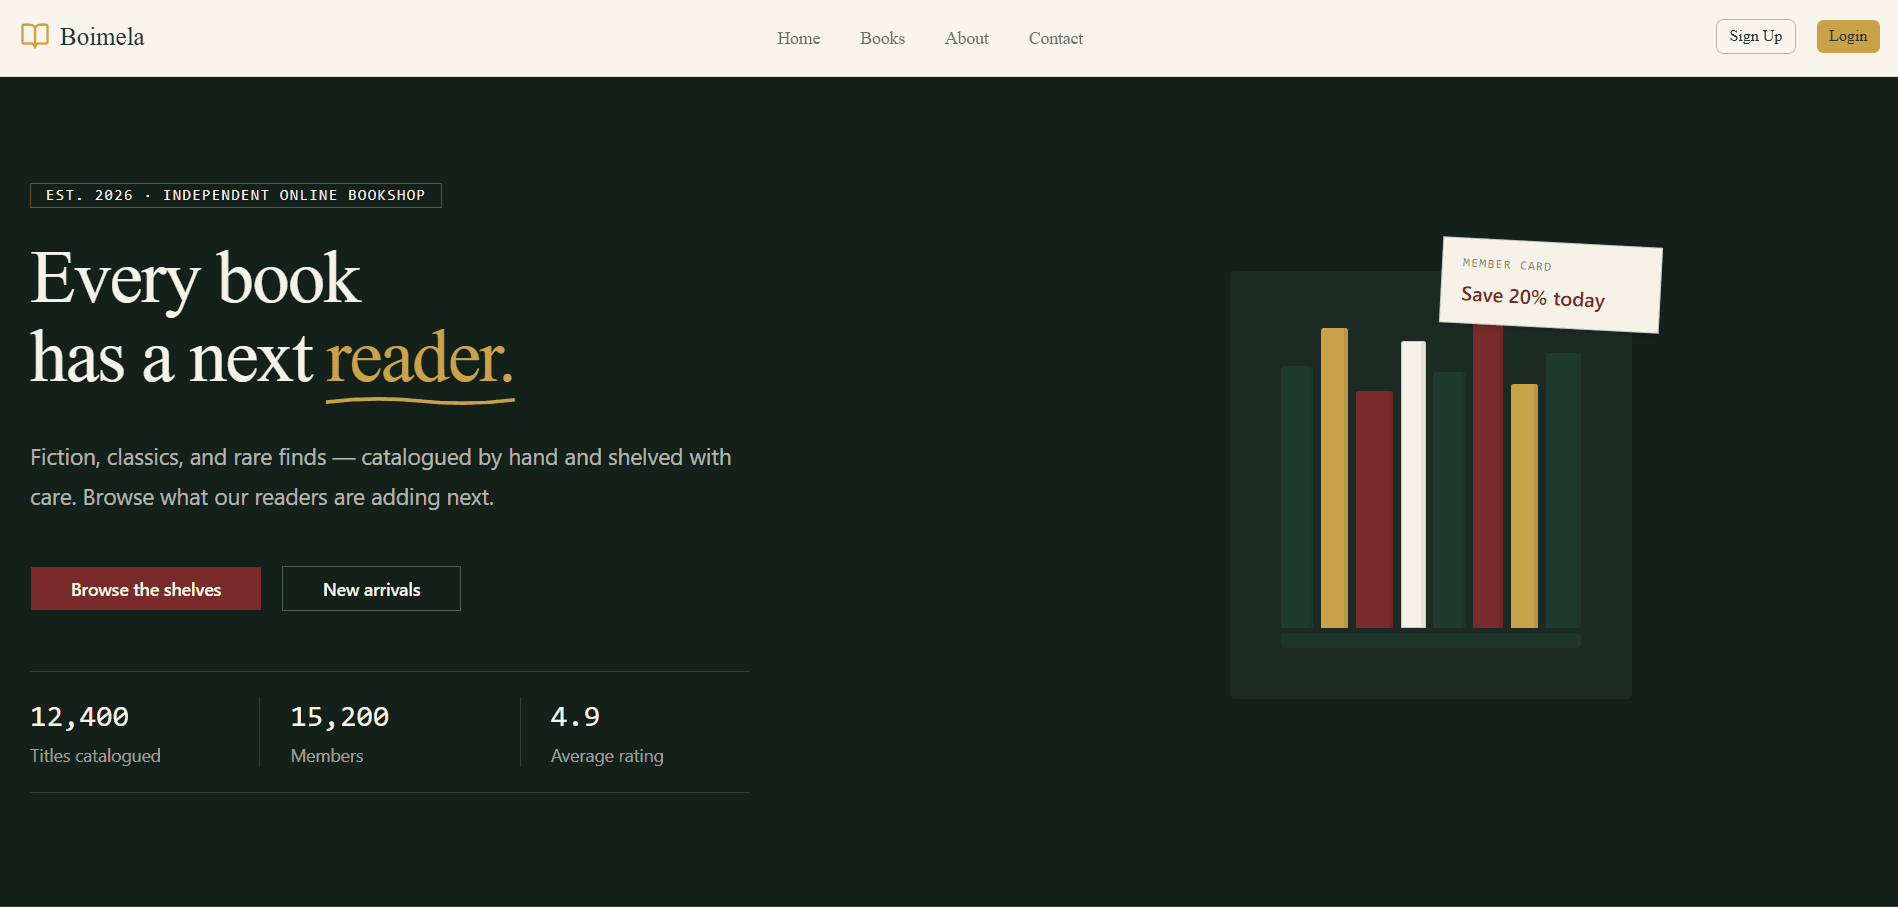Click the EST. 2026 bookshop badge

[236, 195]
